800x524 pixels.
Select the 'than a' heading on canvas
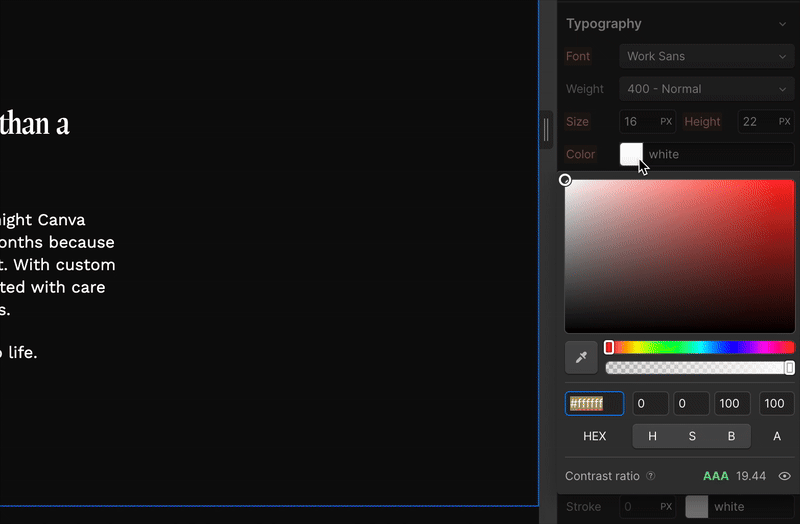coord(35,124)
